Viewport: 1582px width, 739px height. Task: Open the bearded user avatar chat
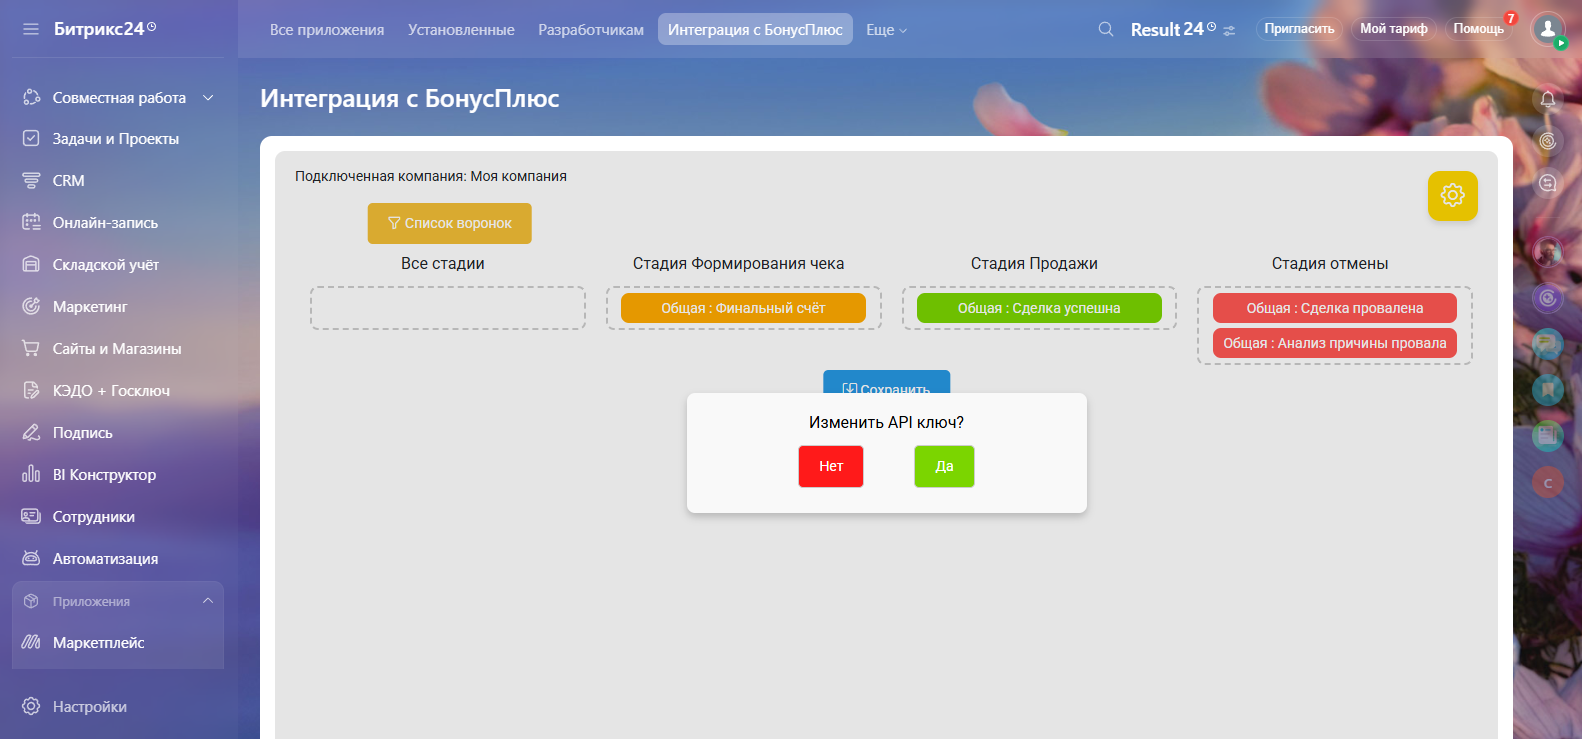(1548, 252)
